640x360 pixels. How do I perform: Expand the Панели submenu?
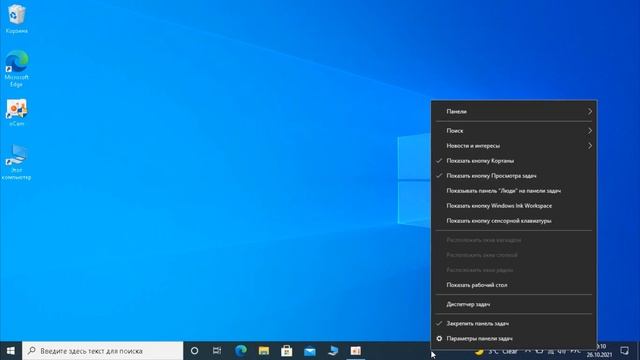514,111
